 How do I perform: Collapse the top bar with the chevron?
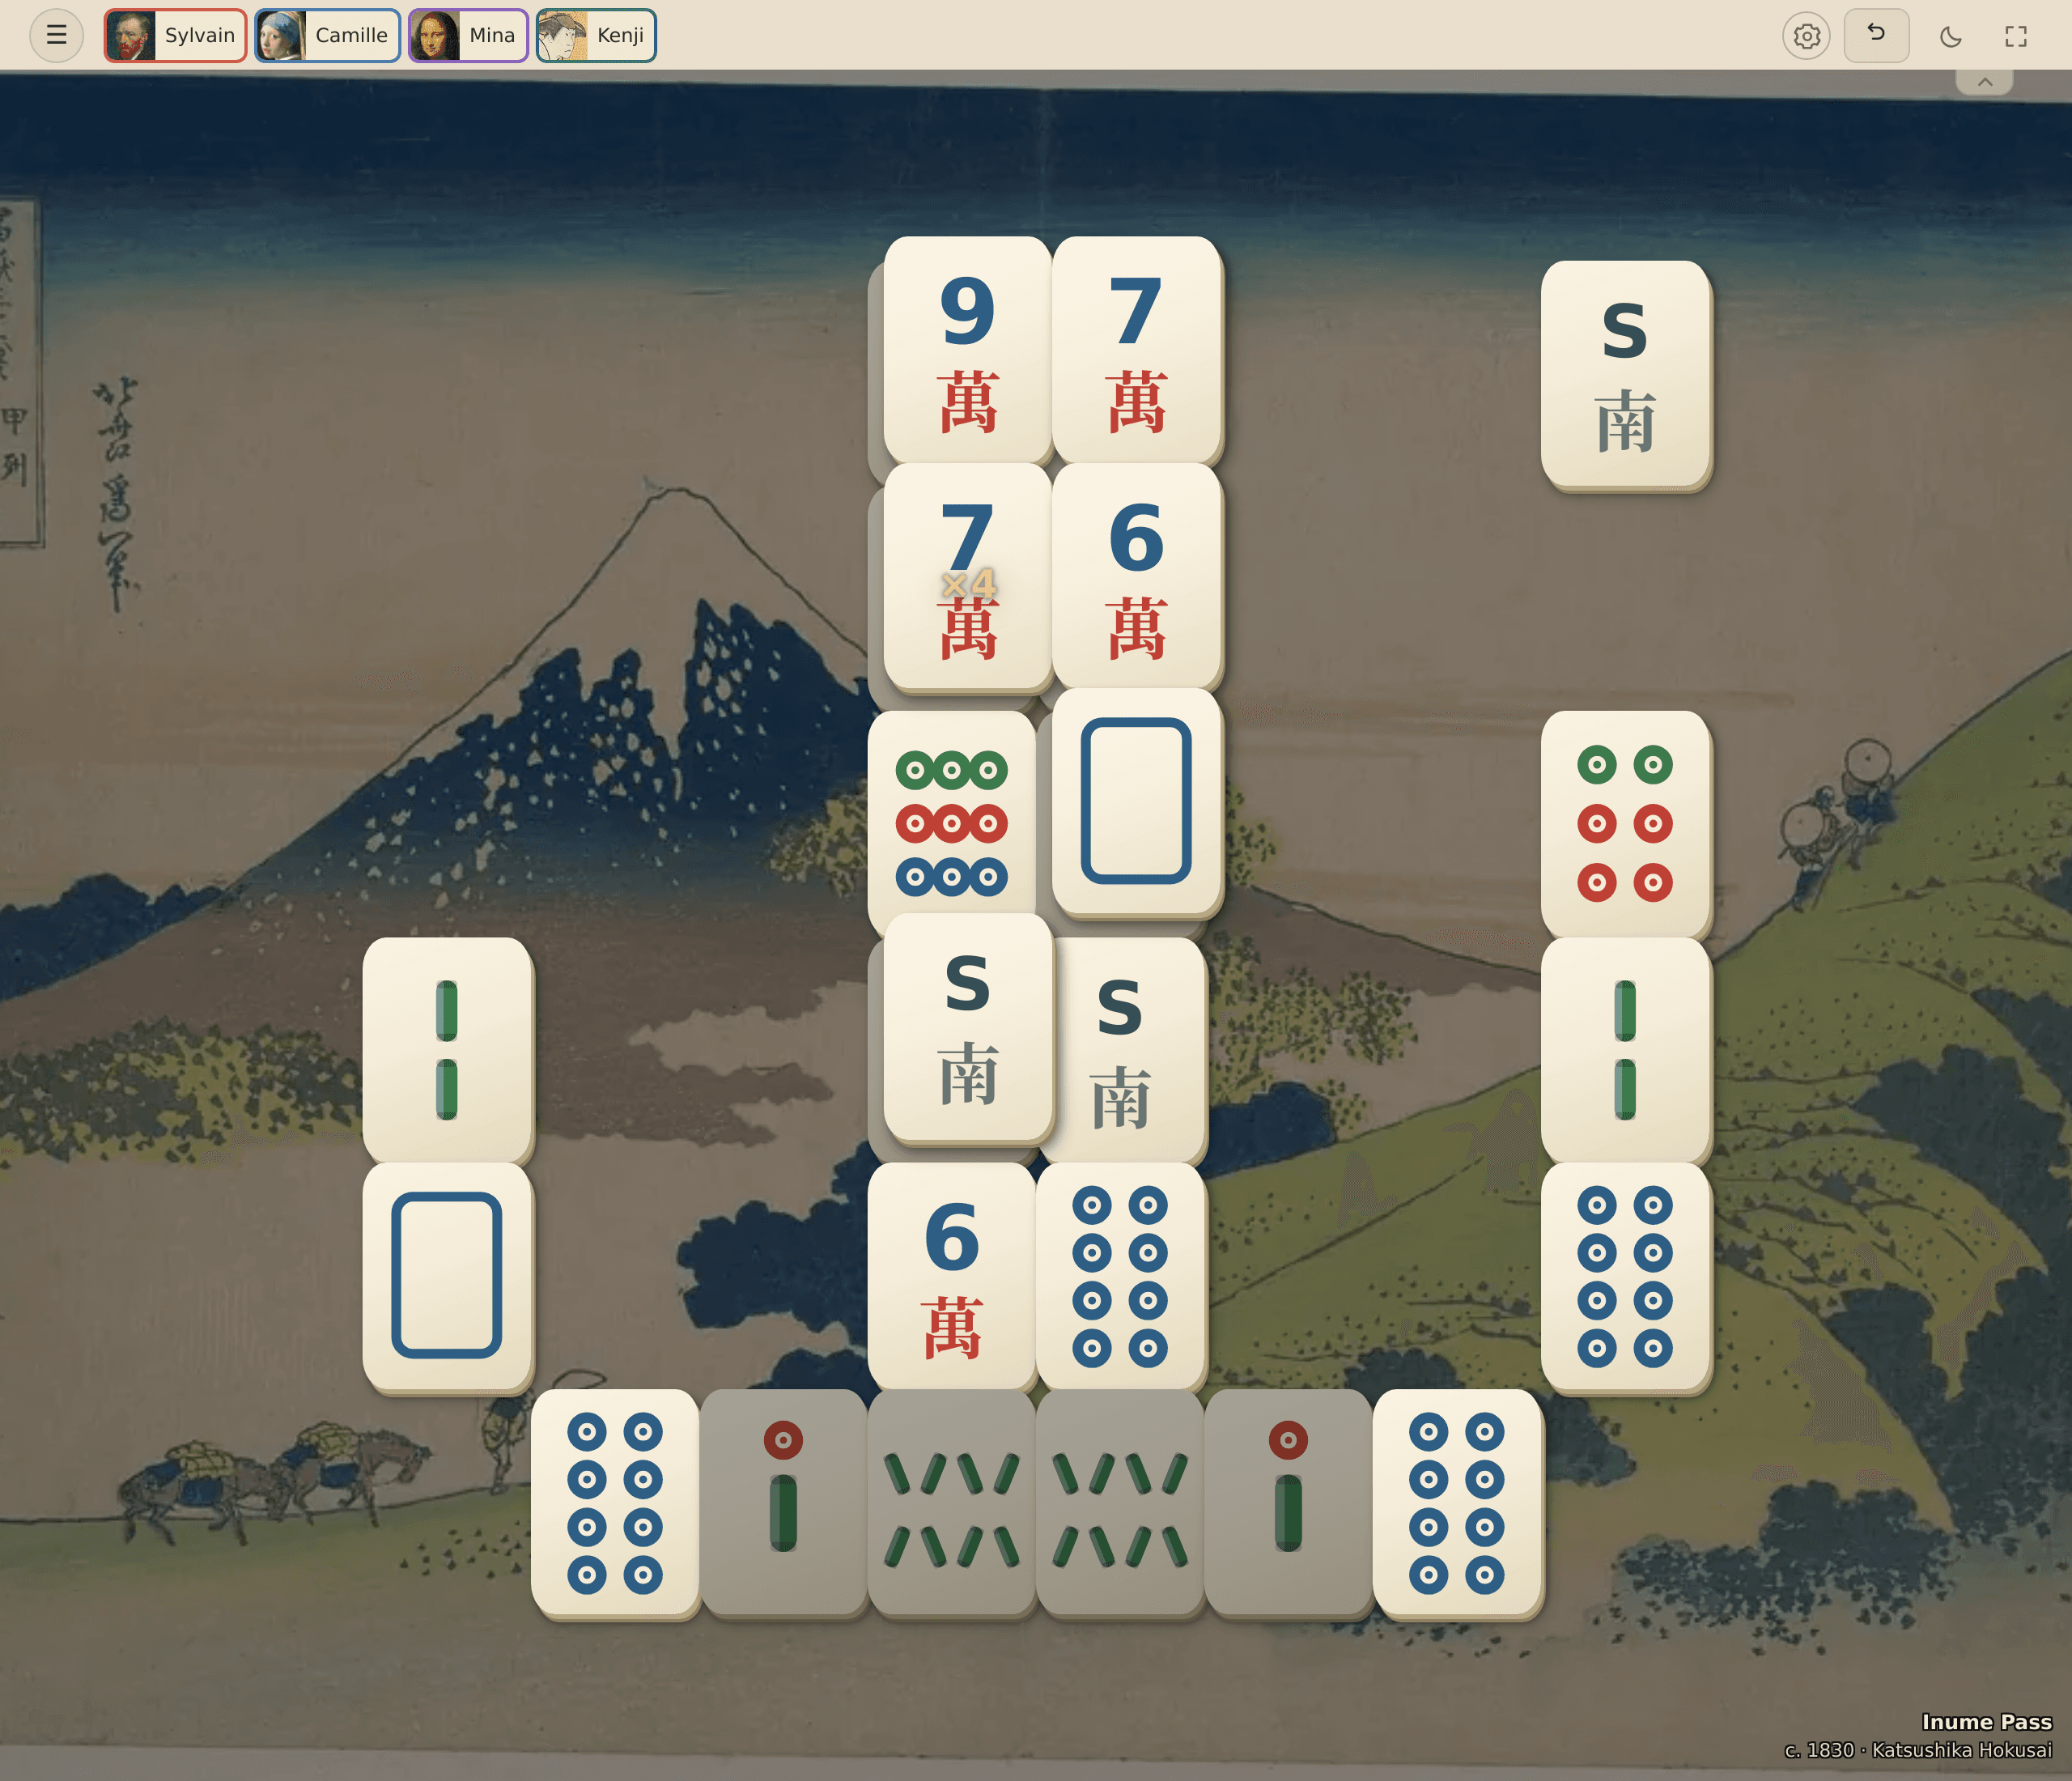click(1985, 82)
